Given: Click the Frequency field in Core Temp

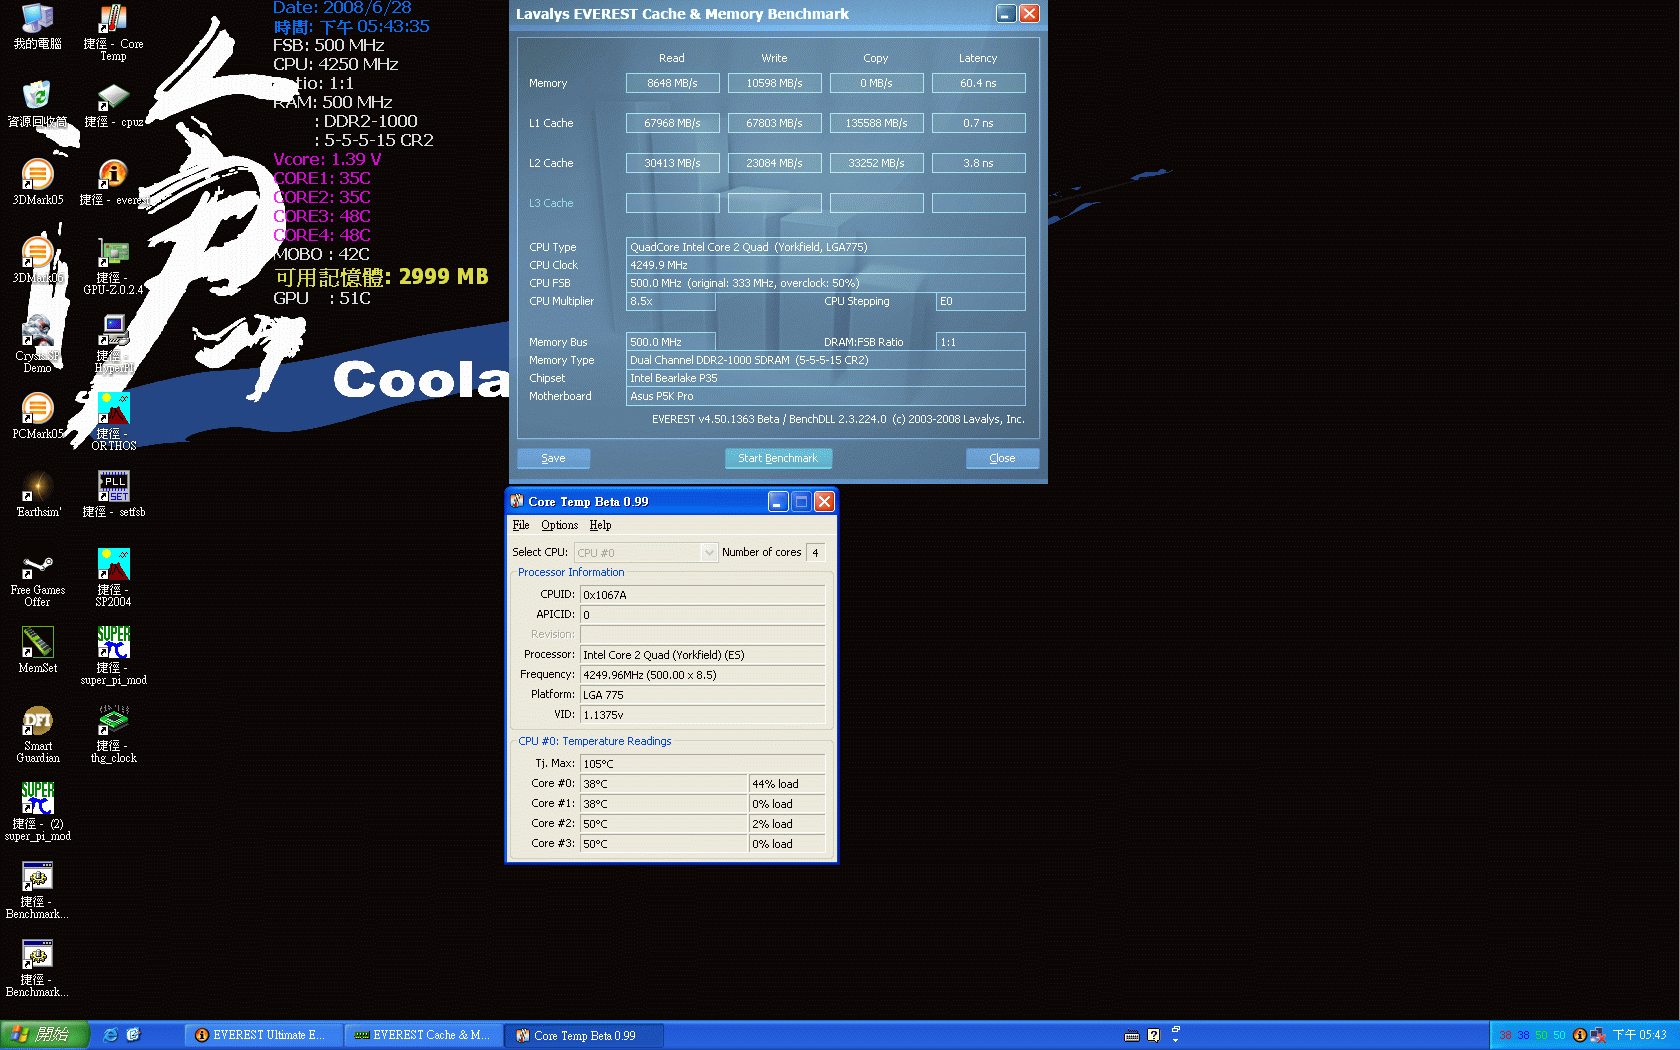Looking at the screenshot, I should click(x=702, y=675).
